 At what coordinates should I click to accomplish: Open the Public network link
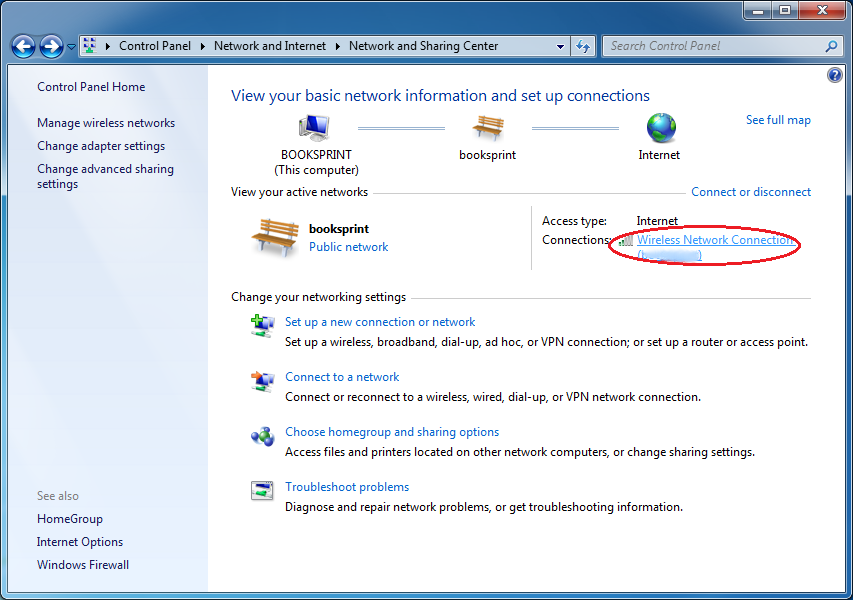click(x=348, y=247)
